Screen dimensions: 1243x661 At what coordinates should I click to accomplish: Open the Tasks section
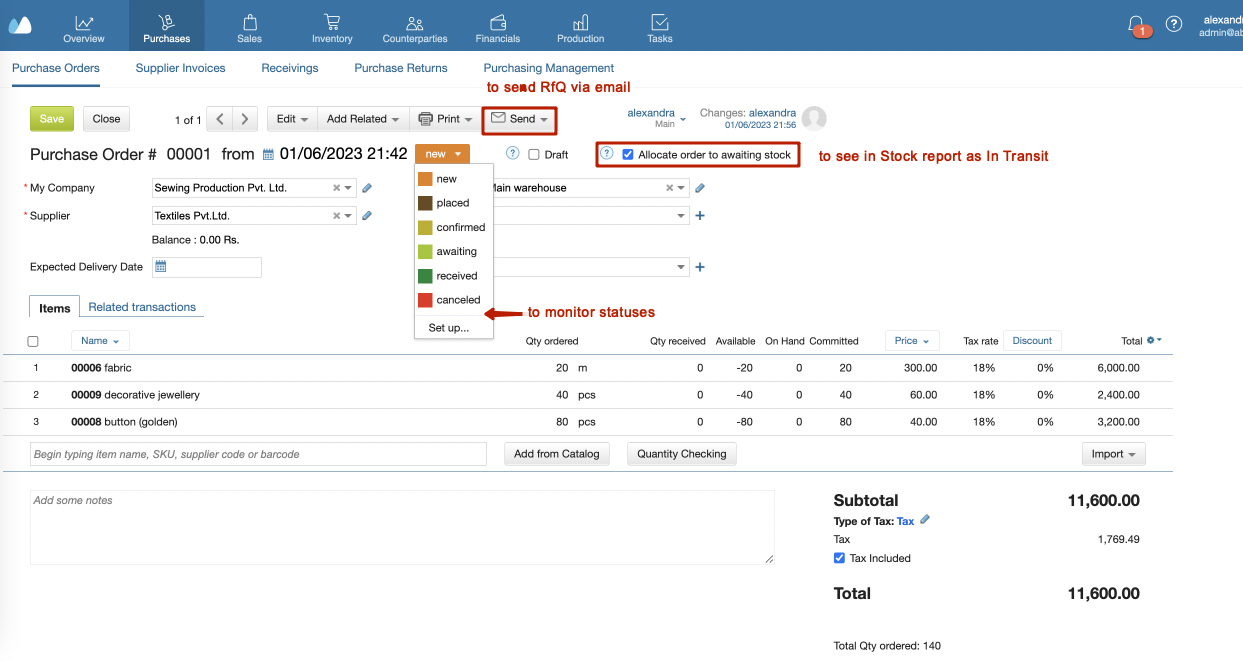pyautogui.click(x=660, y=27)
